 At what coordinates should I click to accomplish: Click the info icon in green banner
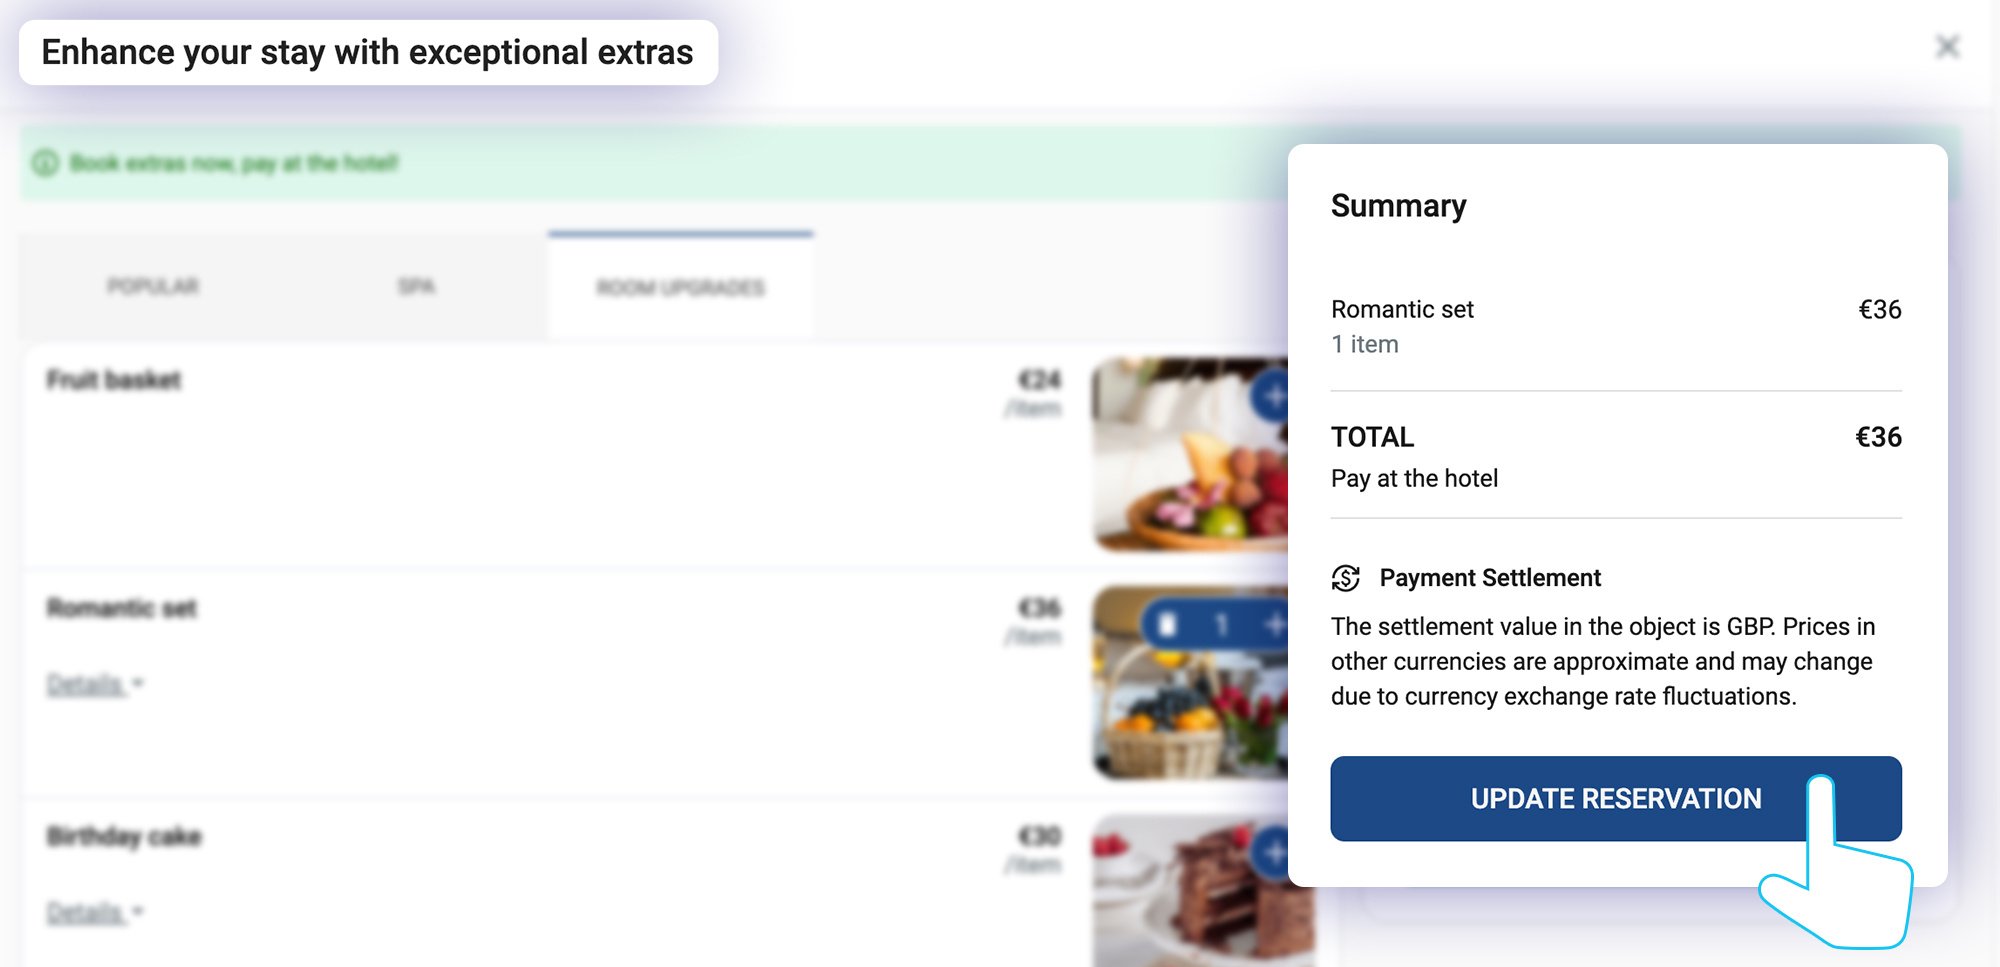pyautogui.click(x=45, y=163)
